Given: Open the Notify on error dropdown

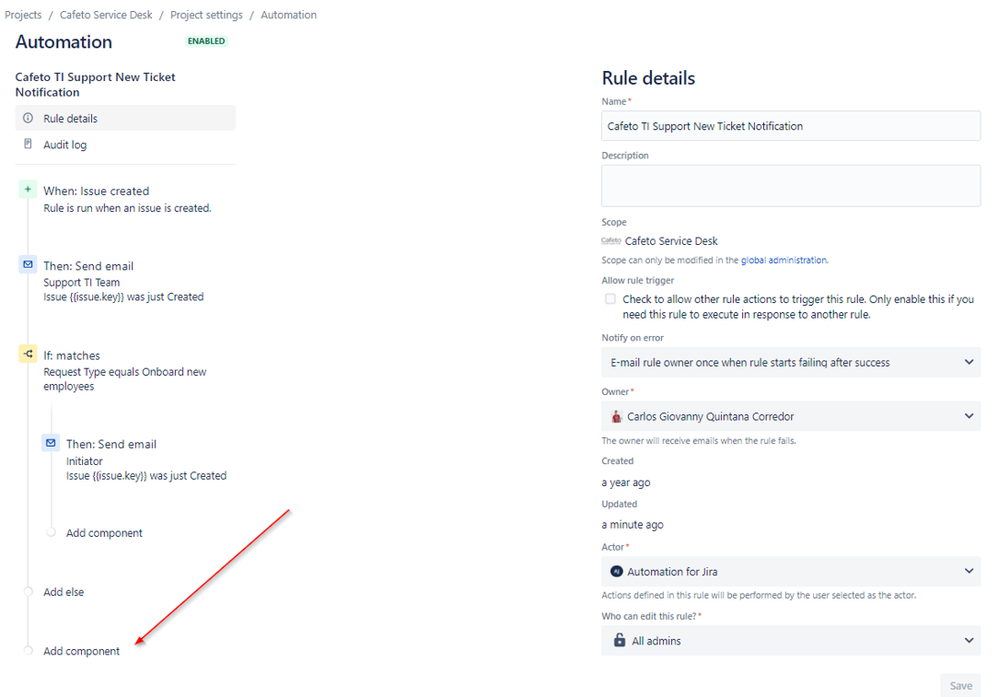Looking at the screenshot, I should (x=968, y=362).
